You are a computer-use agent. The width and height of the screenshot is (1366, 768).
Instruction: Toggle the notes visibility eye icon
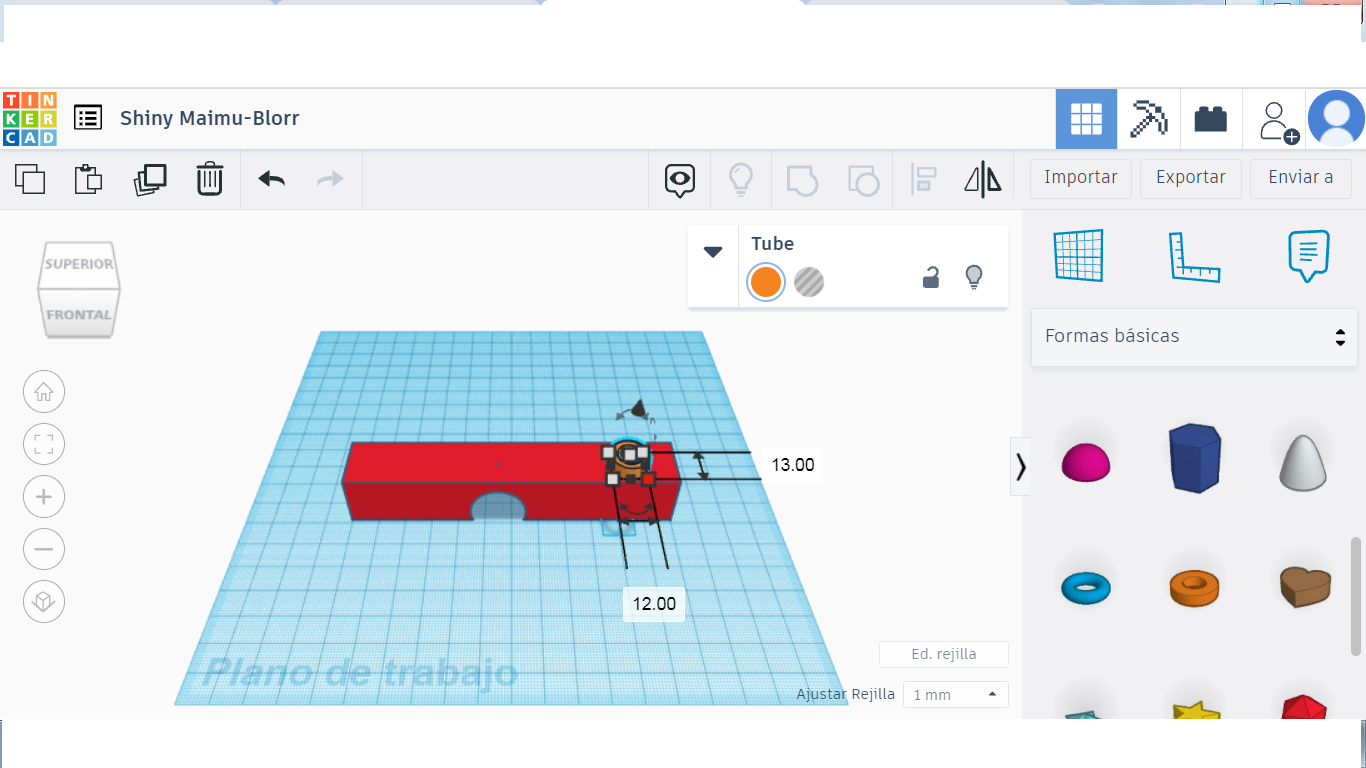[x=680, y=180]
